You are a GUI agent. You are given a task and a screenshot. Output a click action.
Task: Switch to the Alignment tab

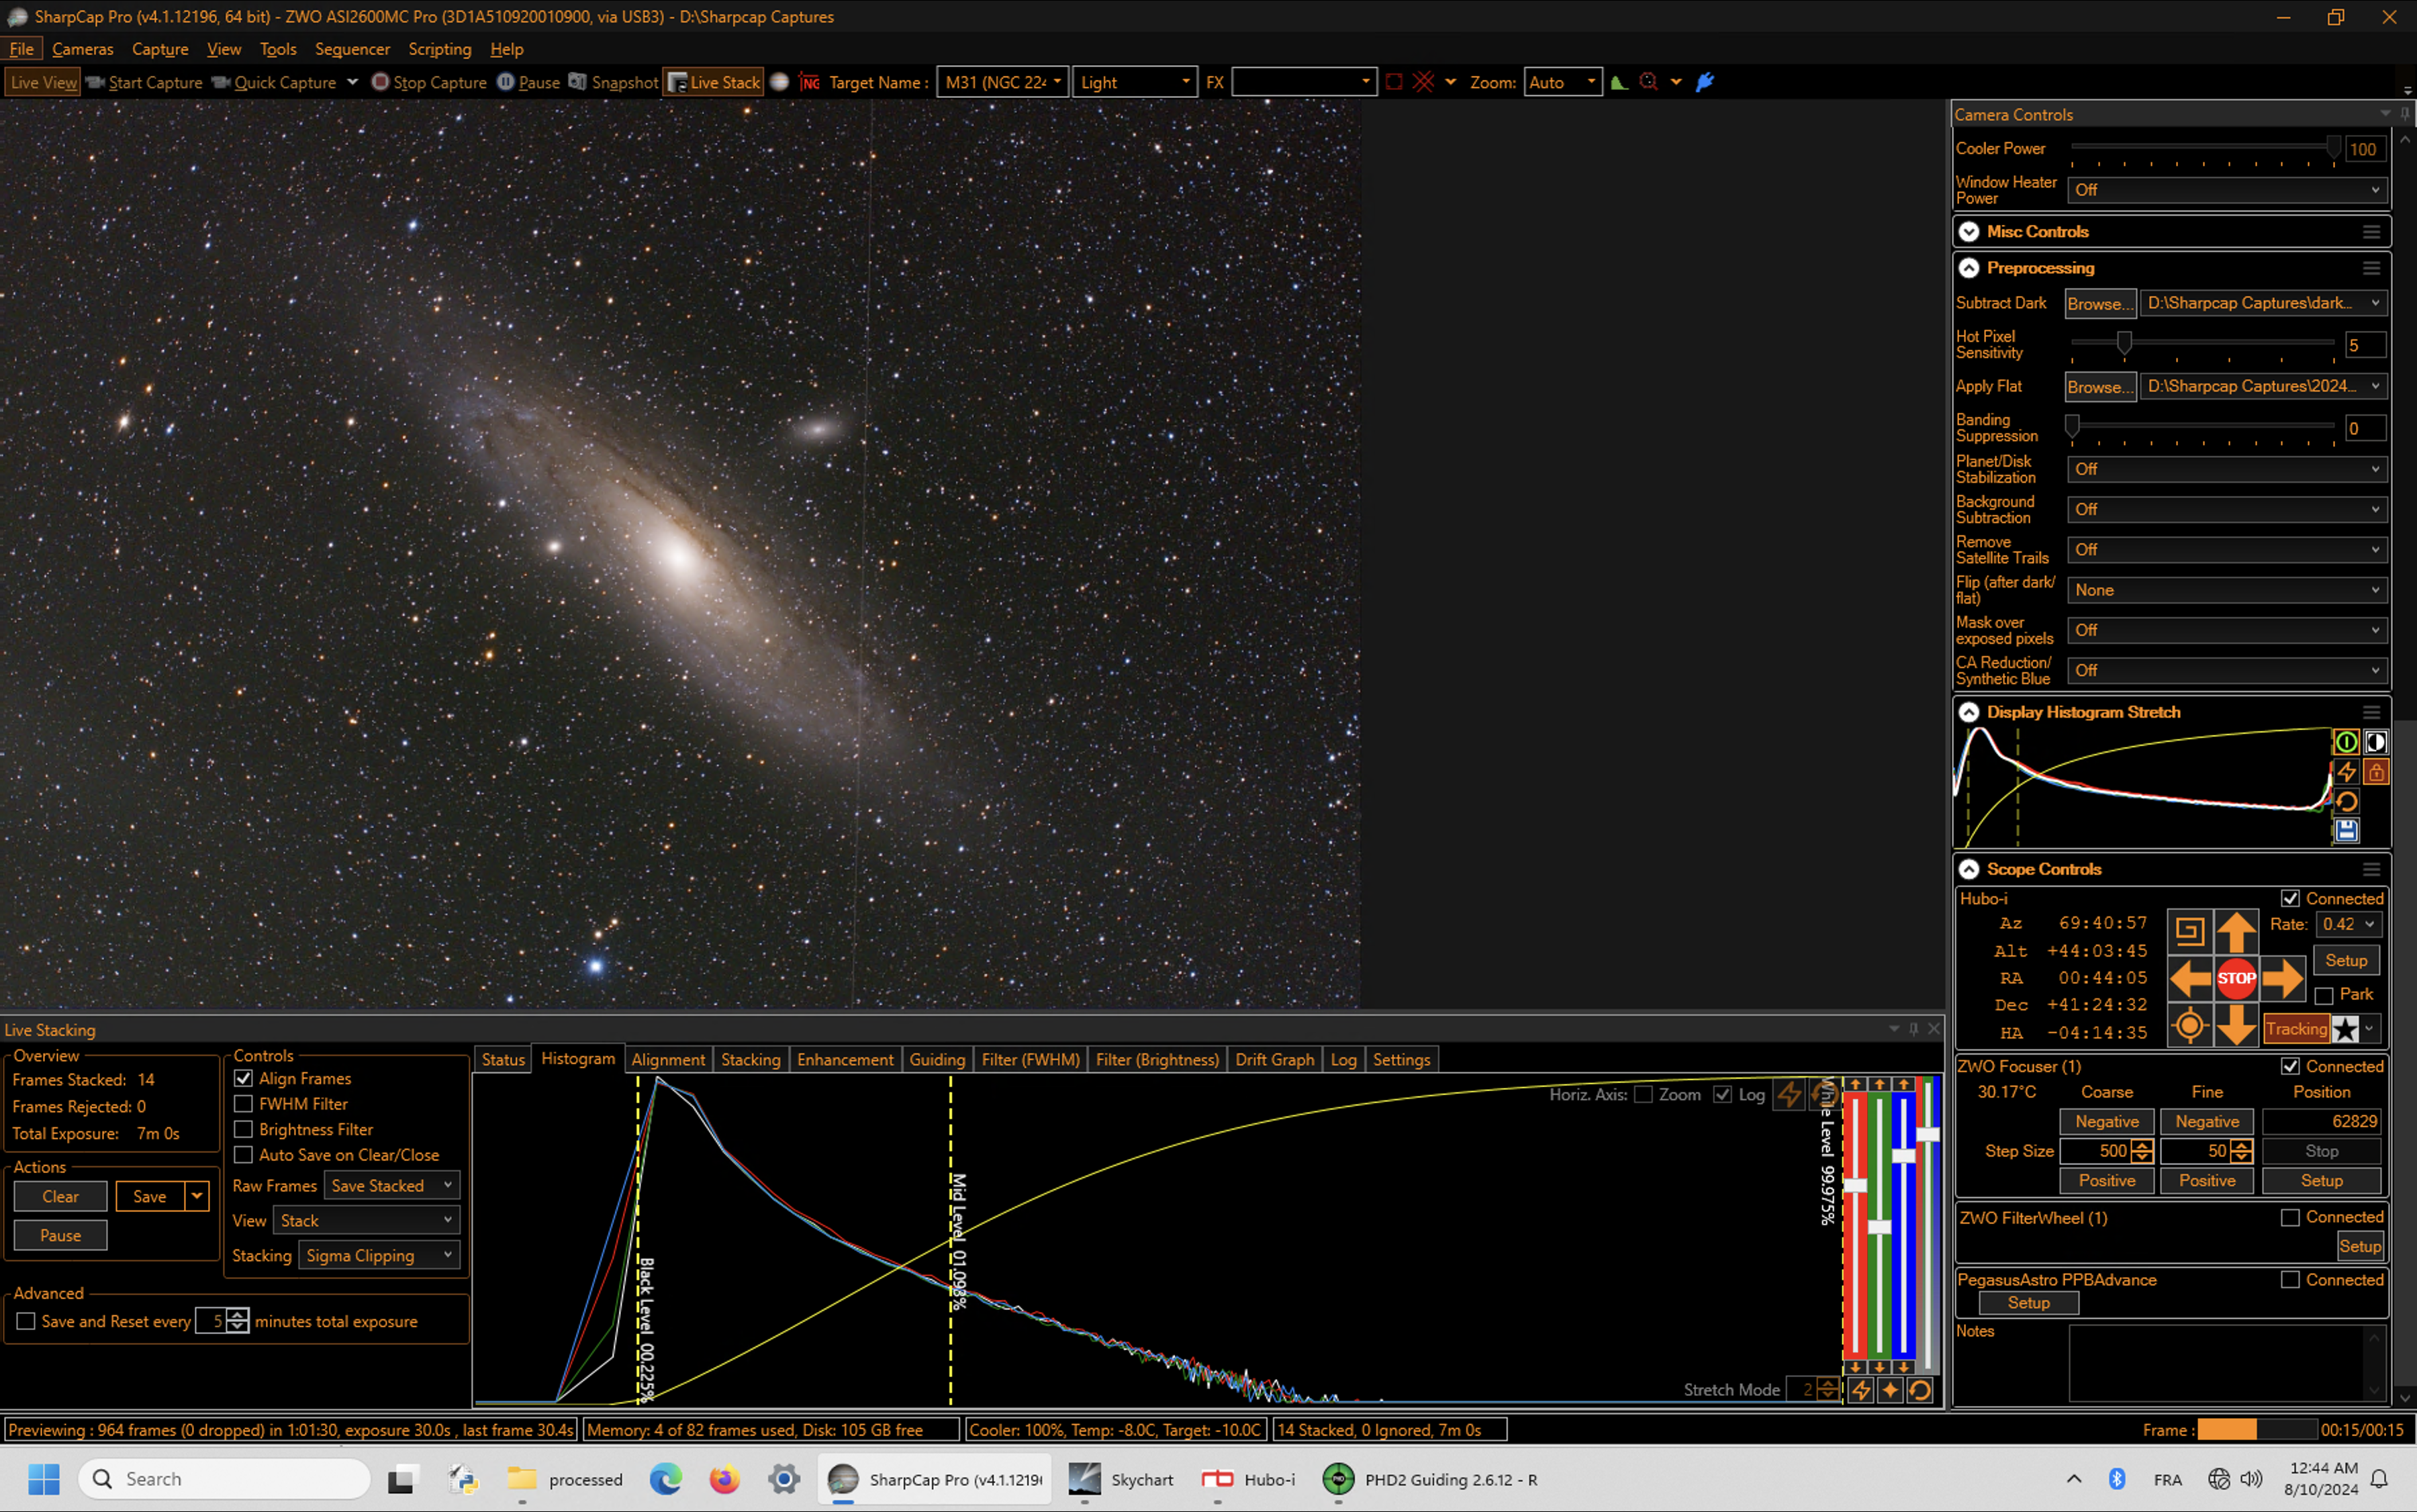point(668,1059)
